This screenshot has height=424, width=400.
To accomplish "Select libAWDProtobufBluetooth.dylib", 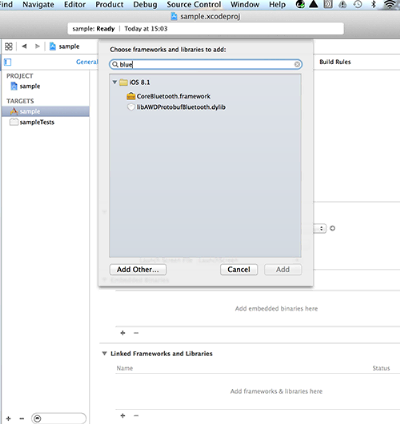I will click(x=181, y=107).
